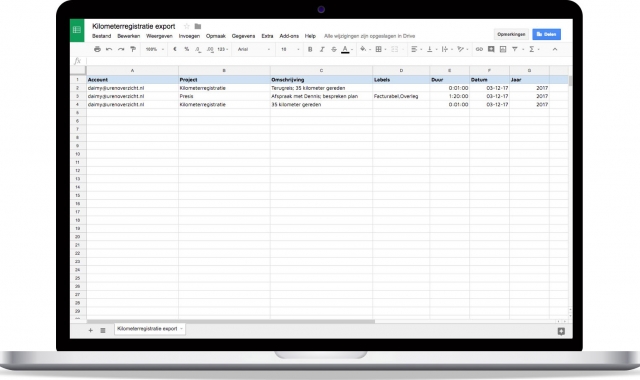The width and height of the screenshot is (640, 380).
Task: Toggle bold formatting
Action: point(310,49)
